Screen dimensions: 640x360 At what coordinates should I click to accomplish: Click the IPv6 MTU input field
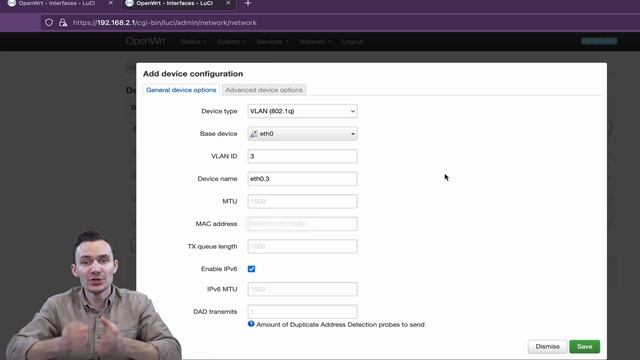tap(302, 289)
